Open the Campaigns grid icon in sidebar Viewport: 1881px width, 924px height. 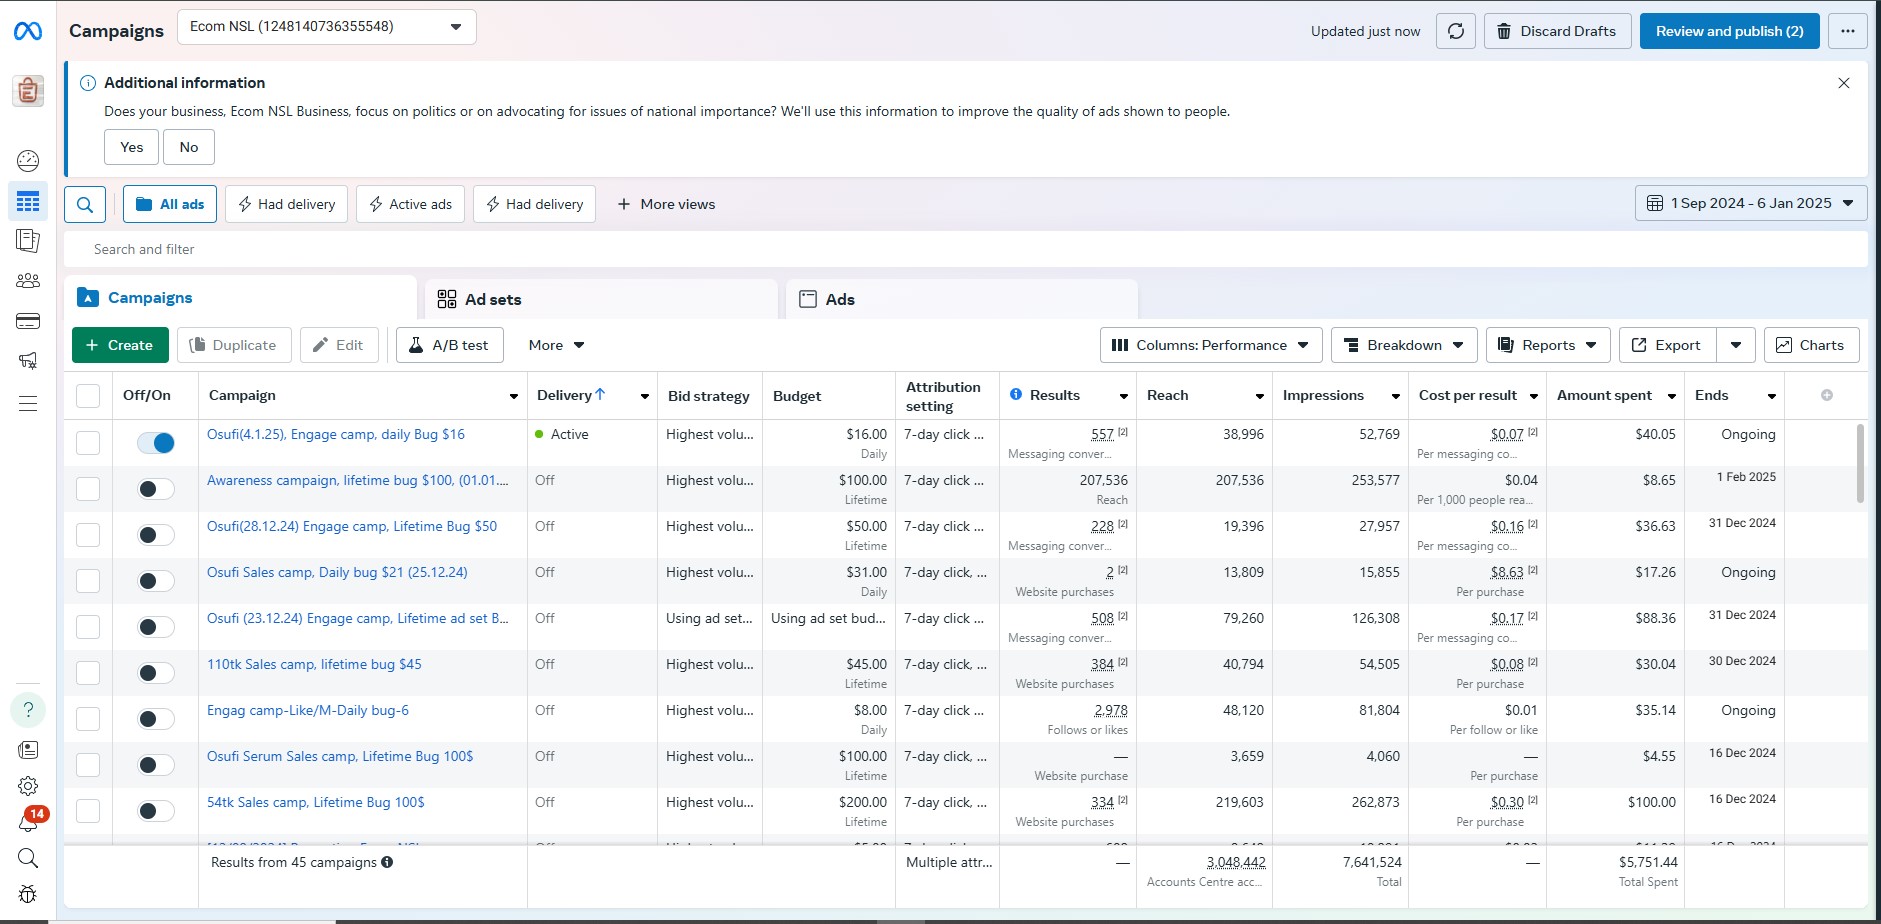click(x=28, y=202)
